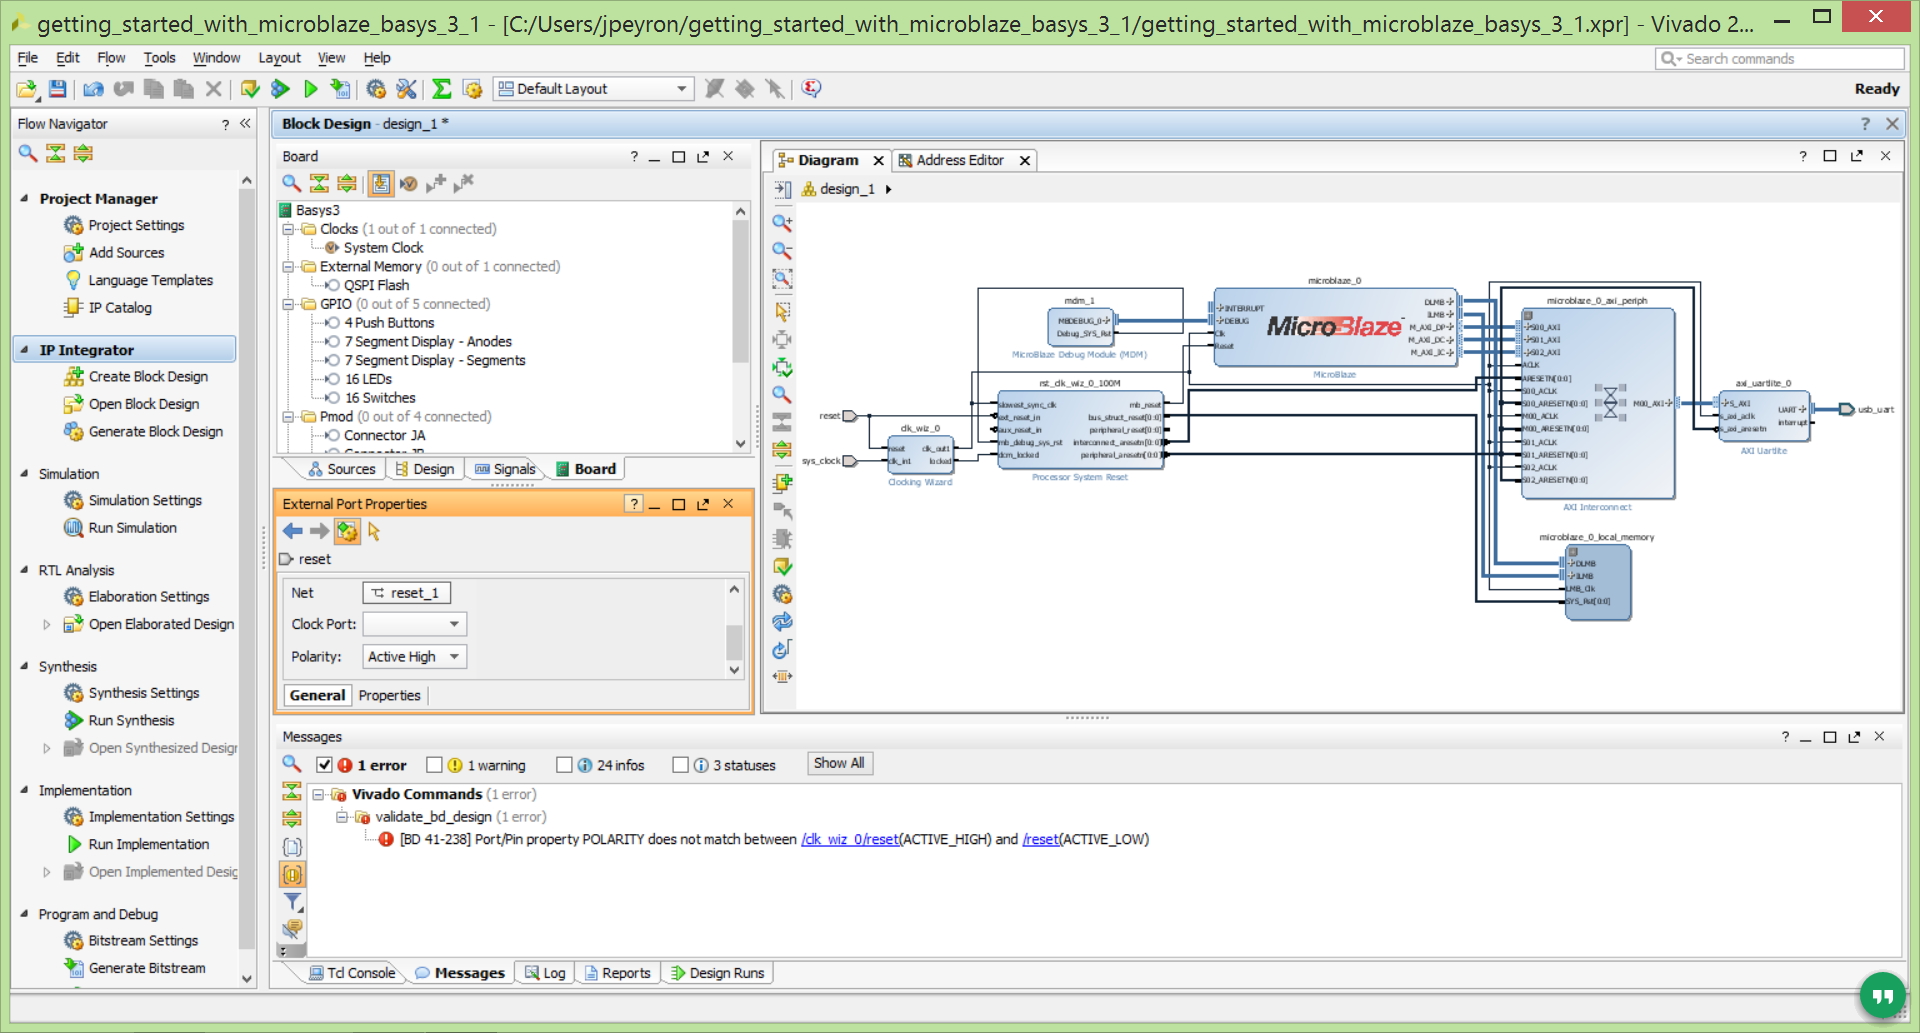Collapse the GPIO tree node
This screenshot has width=1920, height=1033.
[x=288, y=304]
